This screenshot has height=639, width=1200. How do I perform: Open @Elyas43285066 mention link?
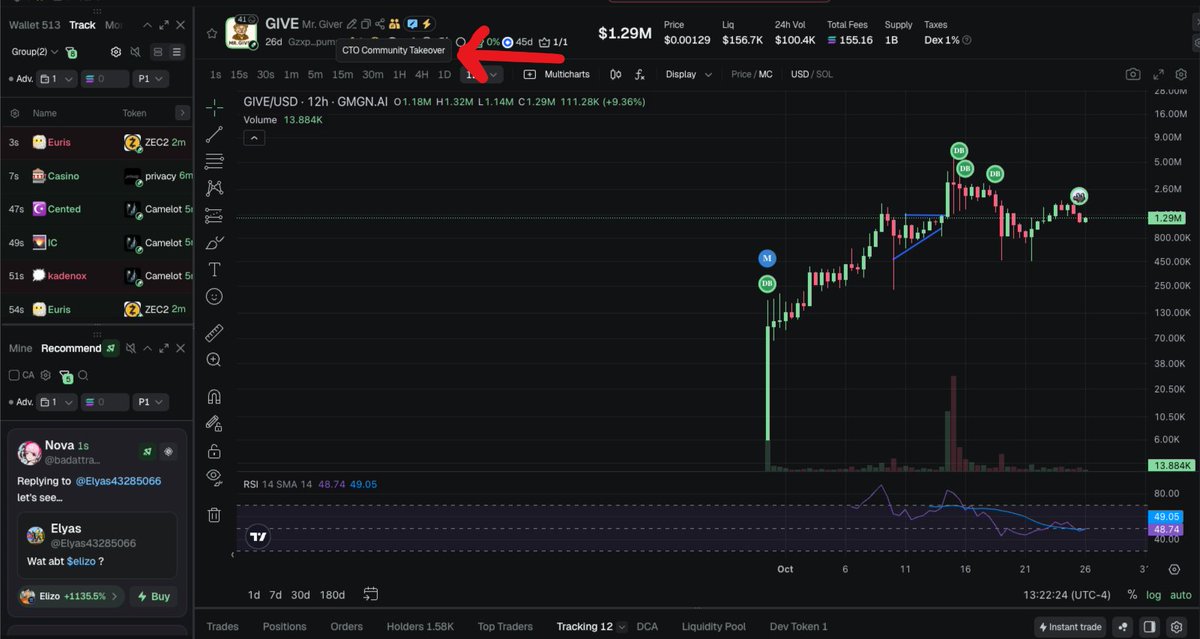point(118,482)
